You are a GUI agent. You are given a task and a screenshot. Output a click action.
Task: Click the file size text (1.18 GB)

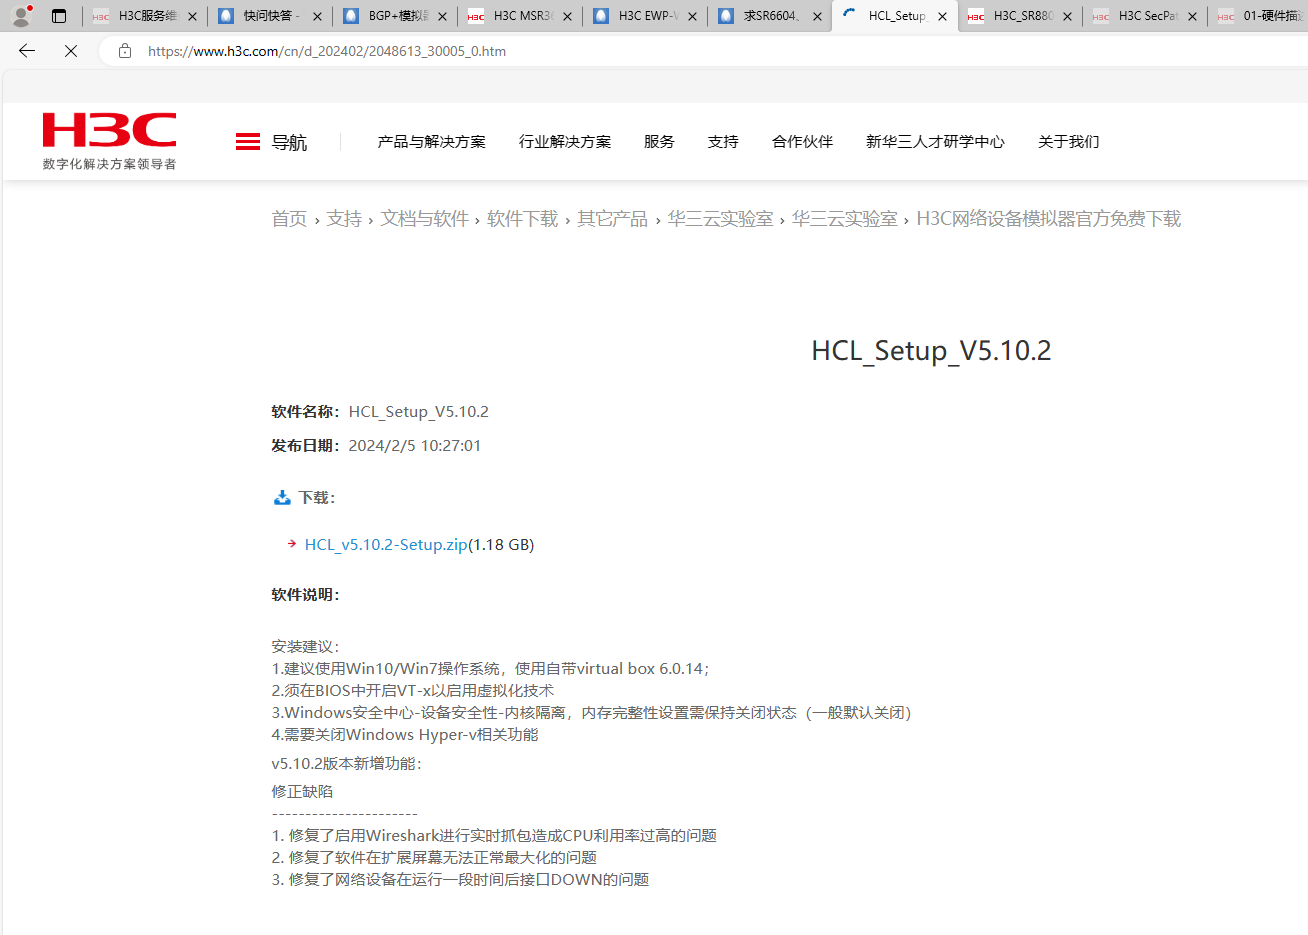(x=501, y=545)
